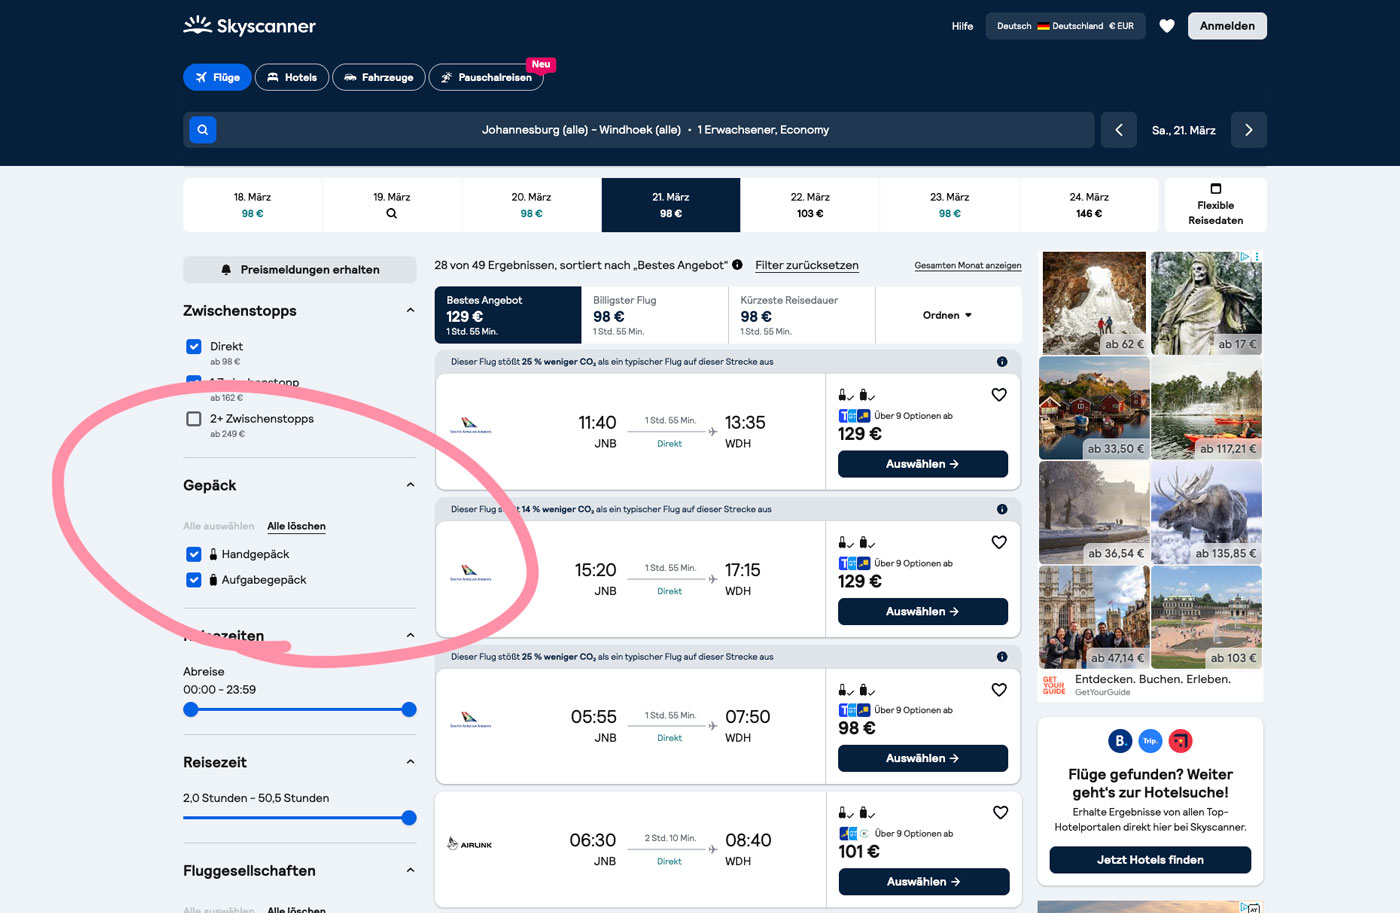This screenshot has height=913, width=1400.
Task: Enable 2+ Zwischenstopps checkbox
Action: point(194,419)
